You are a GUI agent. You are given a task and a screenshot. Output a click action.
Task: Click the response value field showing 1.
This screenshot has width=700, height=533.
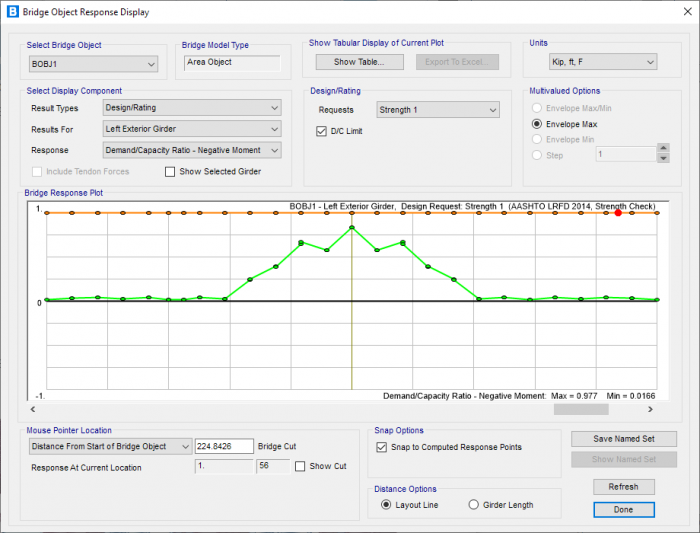224,466
